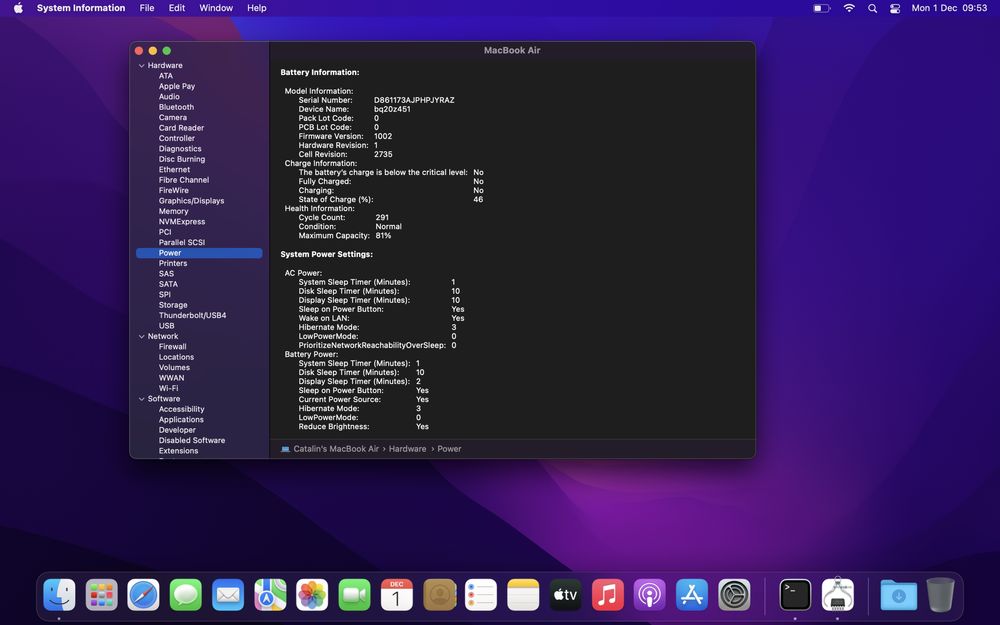Click the date and time in menu bar
Image resolution: width=1000 pixels, height=625 pixels.
click(x=949, y=8)
